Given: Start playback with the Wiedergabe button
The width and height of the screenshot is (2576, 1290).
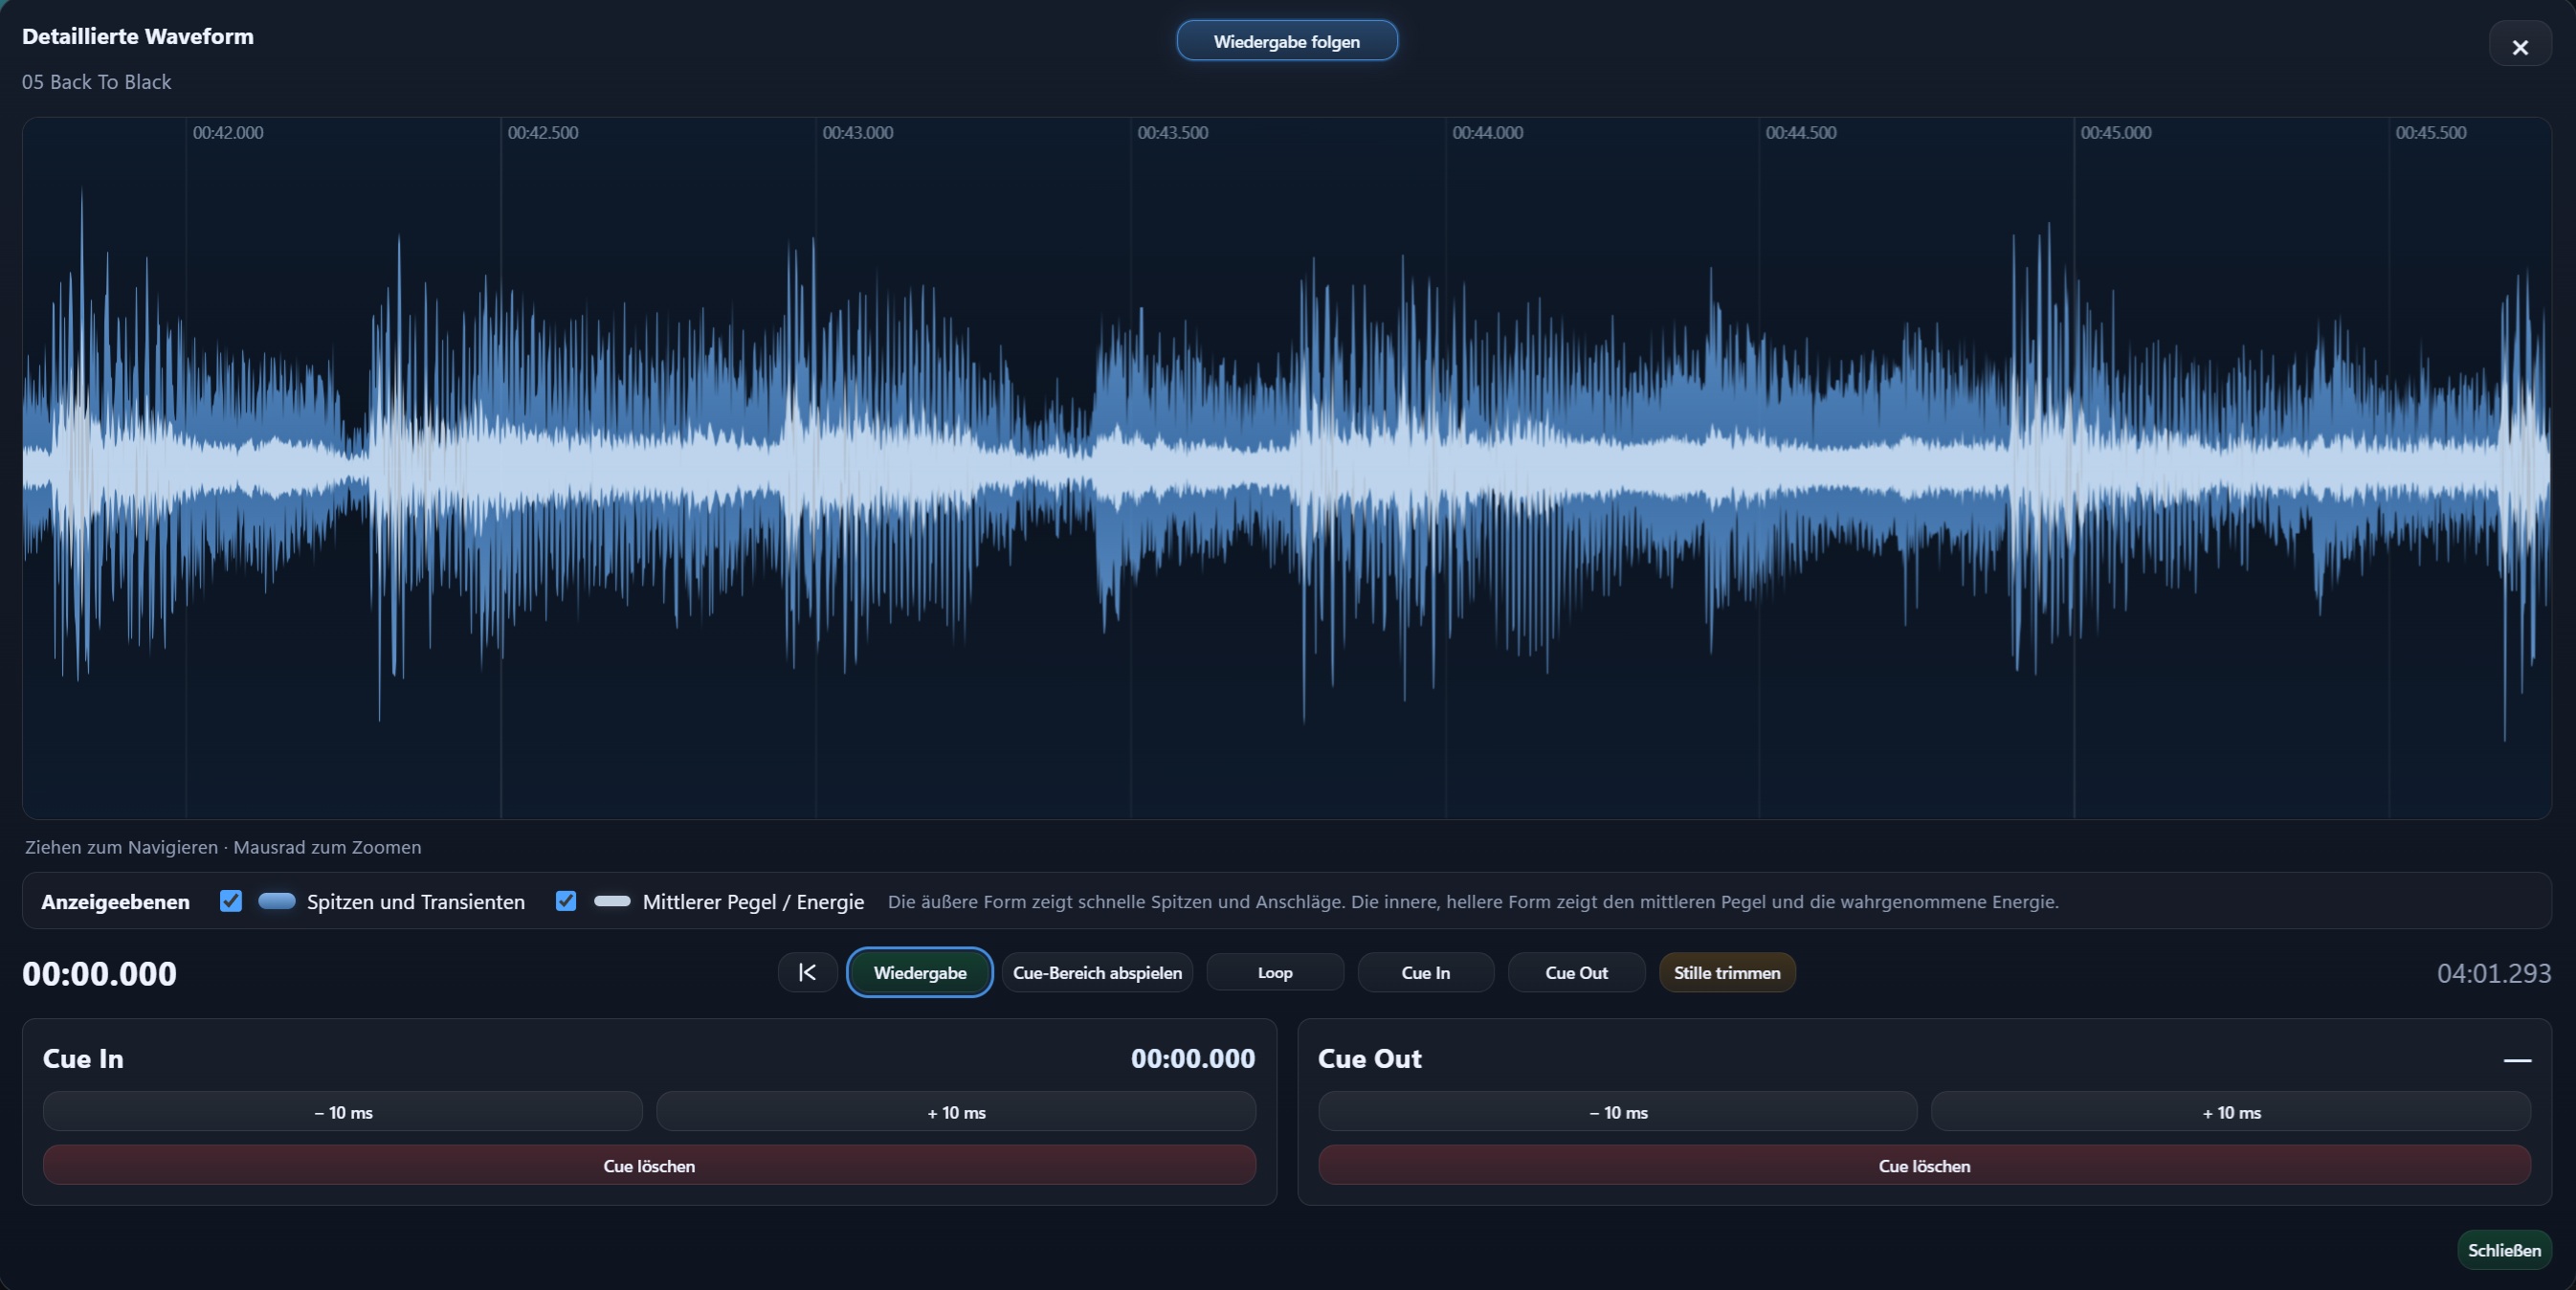Looking at the screenshot, I should (x=919, y=972).
